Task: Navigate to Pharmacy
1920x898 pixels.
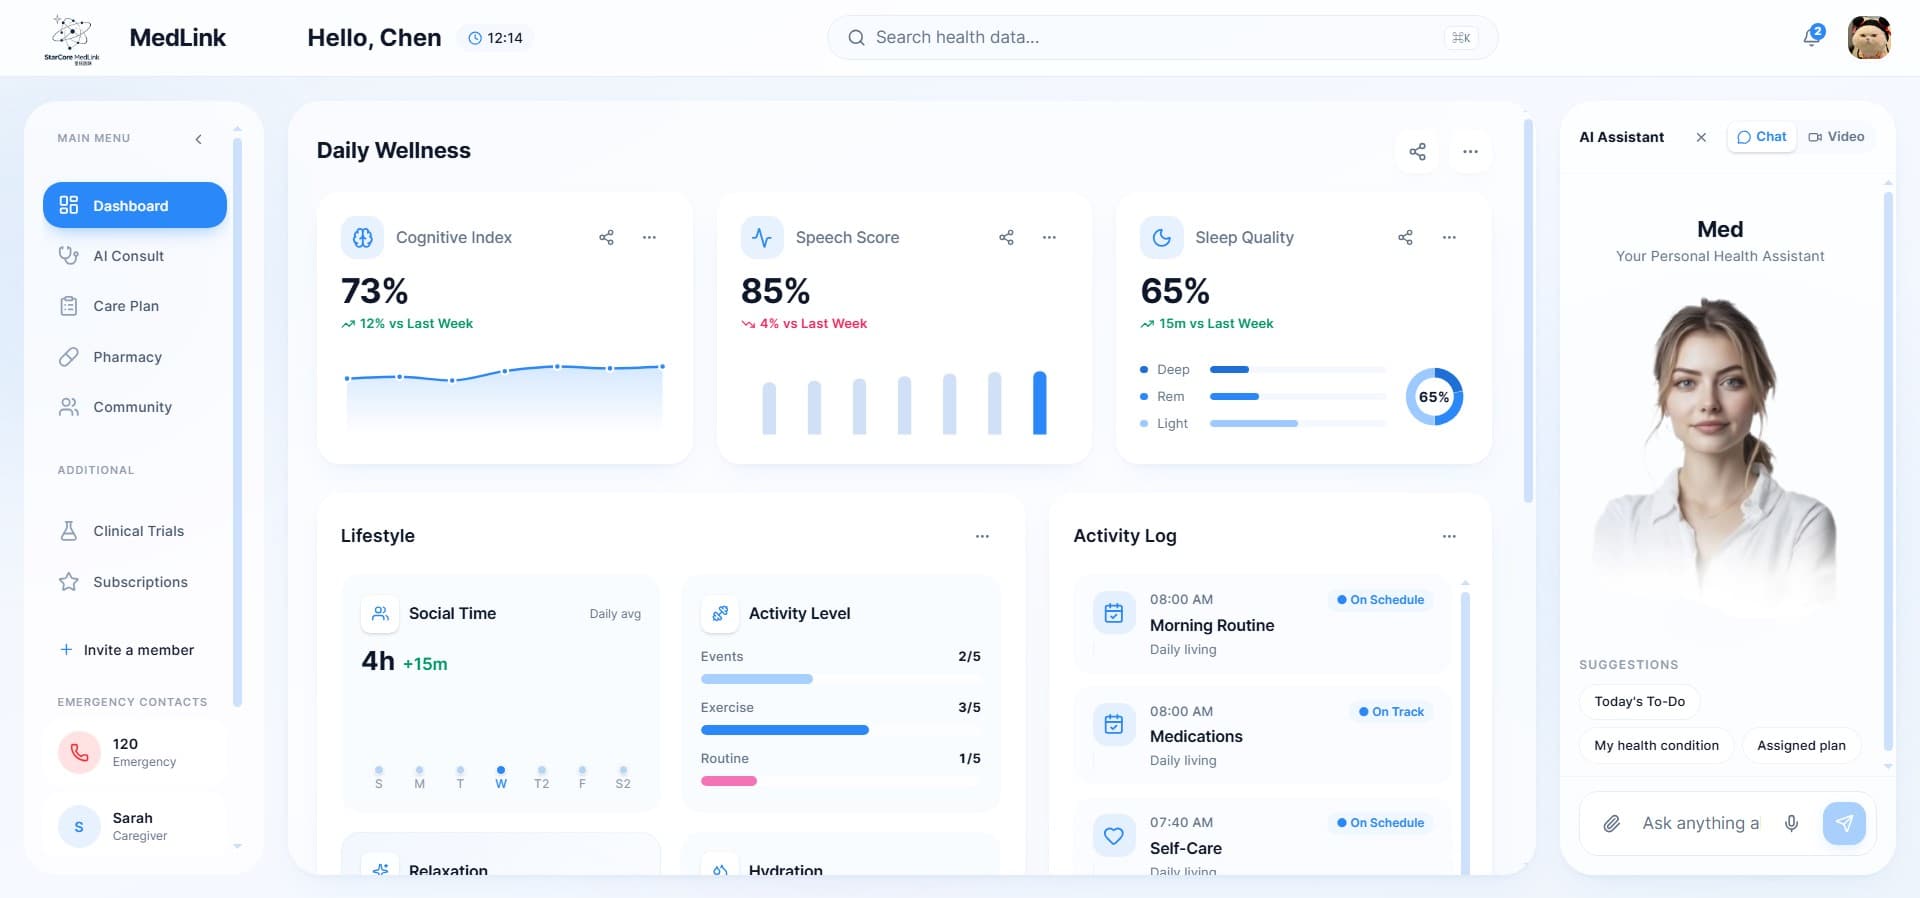Action: pos(135,357)
